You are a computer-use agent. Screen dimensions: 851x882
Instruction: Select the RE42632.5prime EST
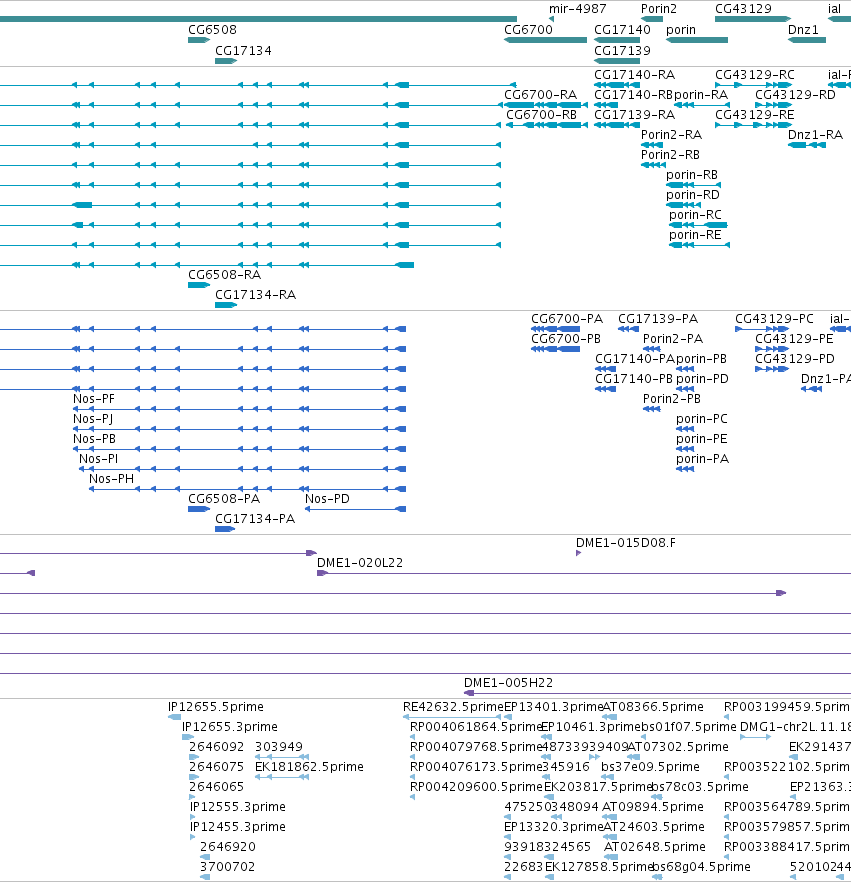point(452,717)
